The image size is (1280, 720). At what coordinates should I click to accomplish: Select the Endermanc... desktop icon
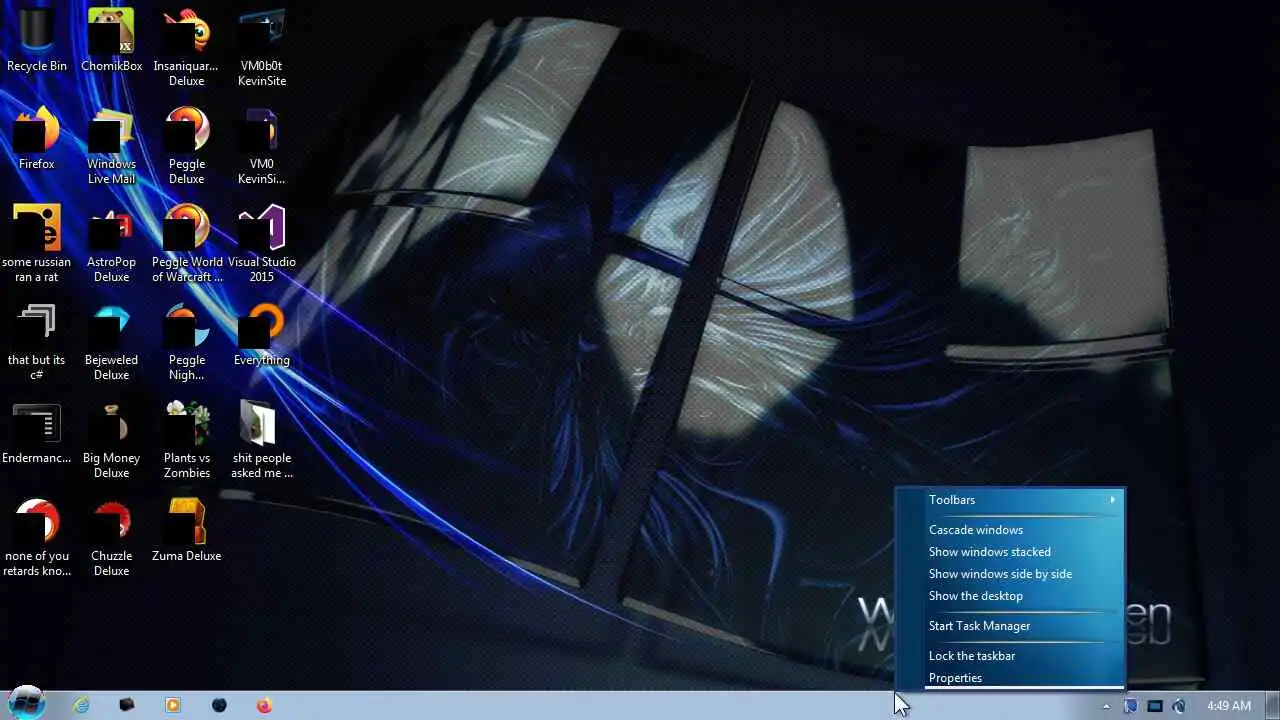[37, 432]
